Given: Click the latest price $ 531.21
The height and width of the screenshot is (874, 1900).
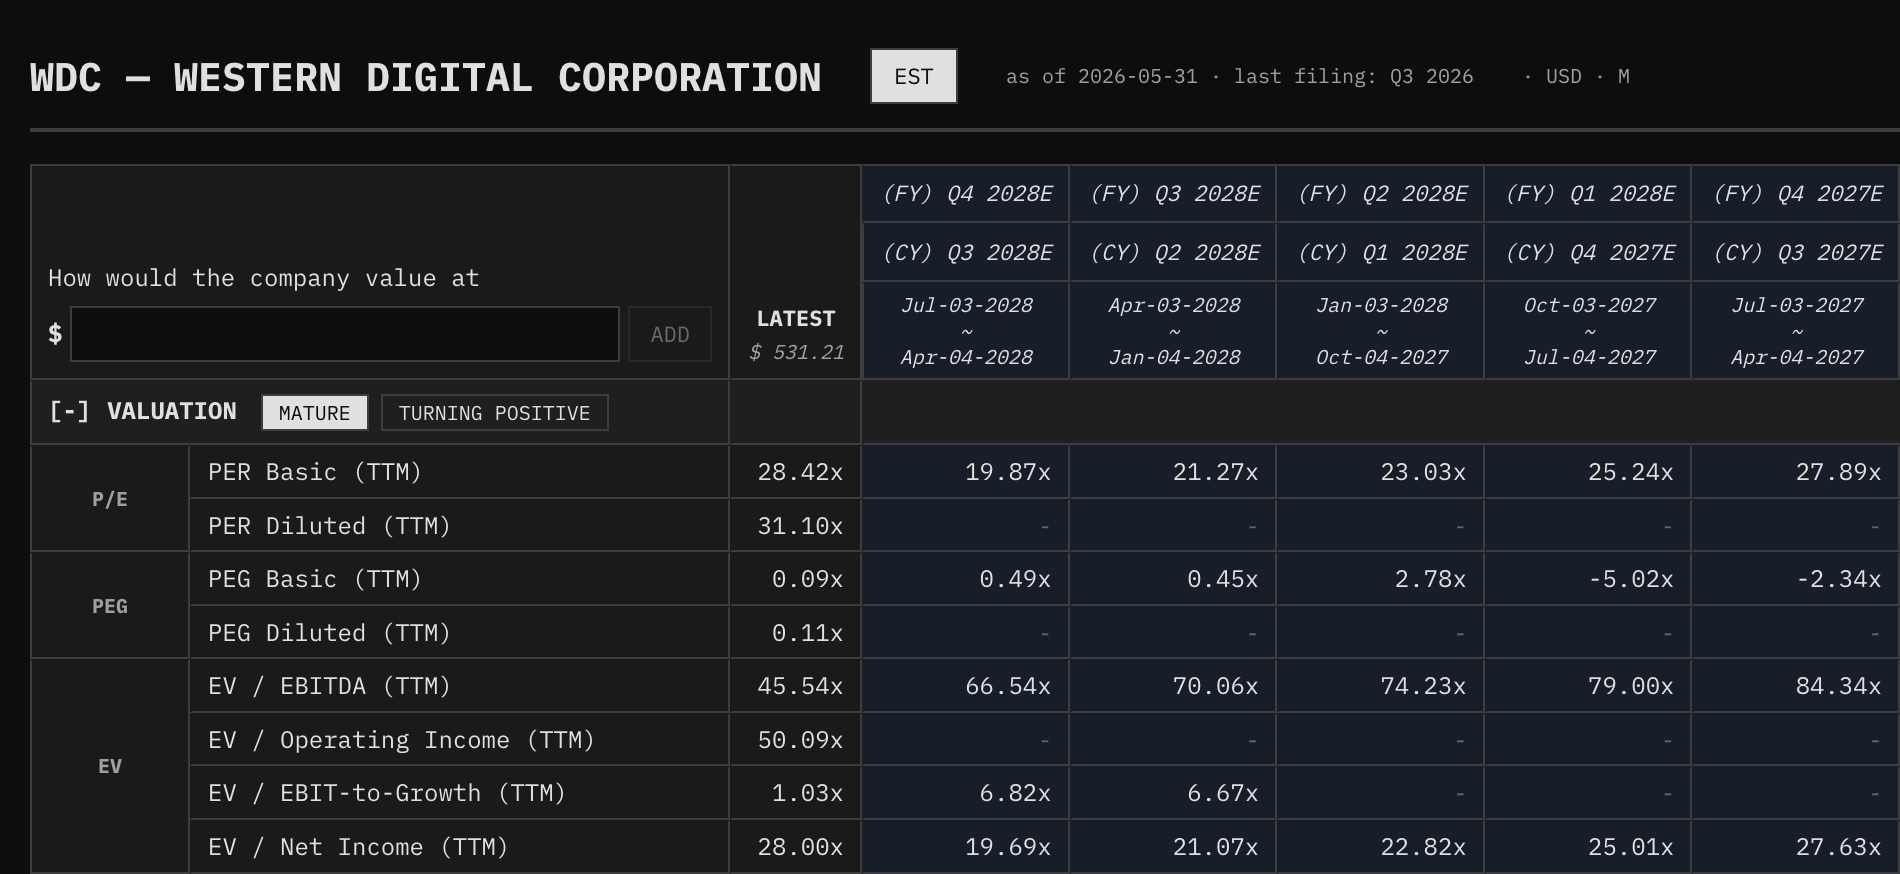Looking at the screenshot, I should [796, 352].
